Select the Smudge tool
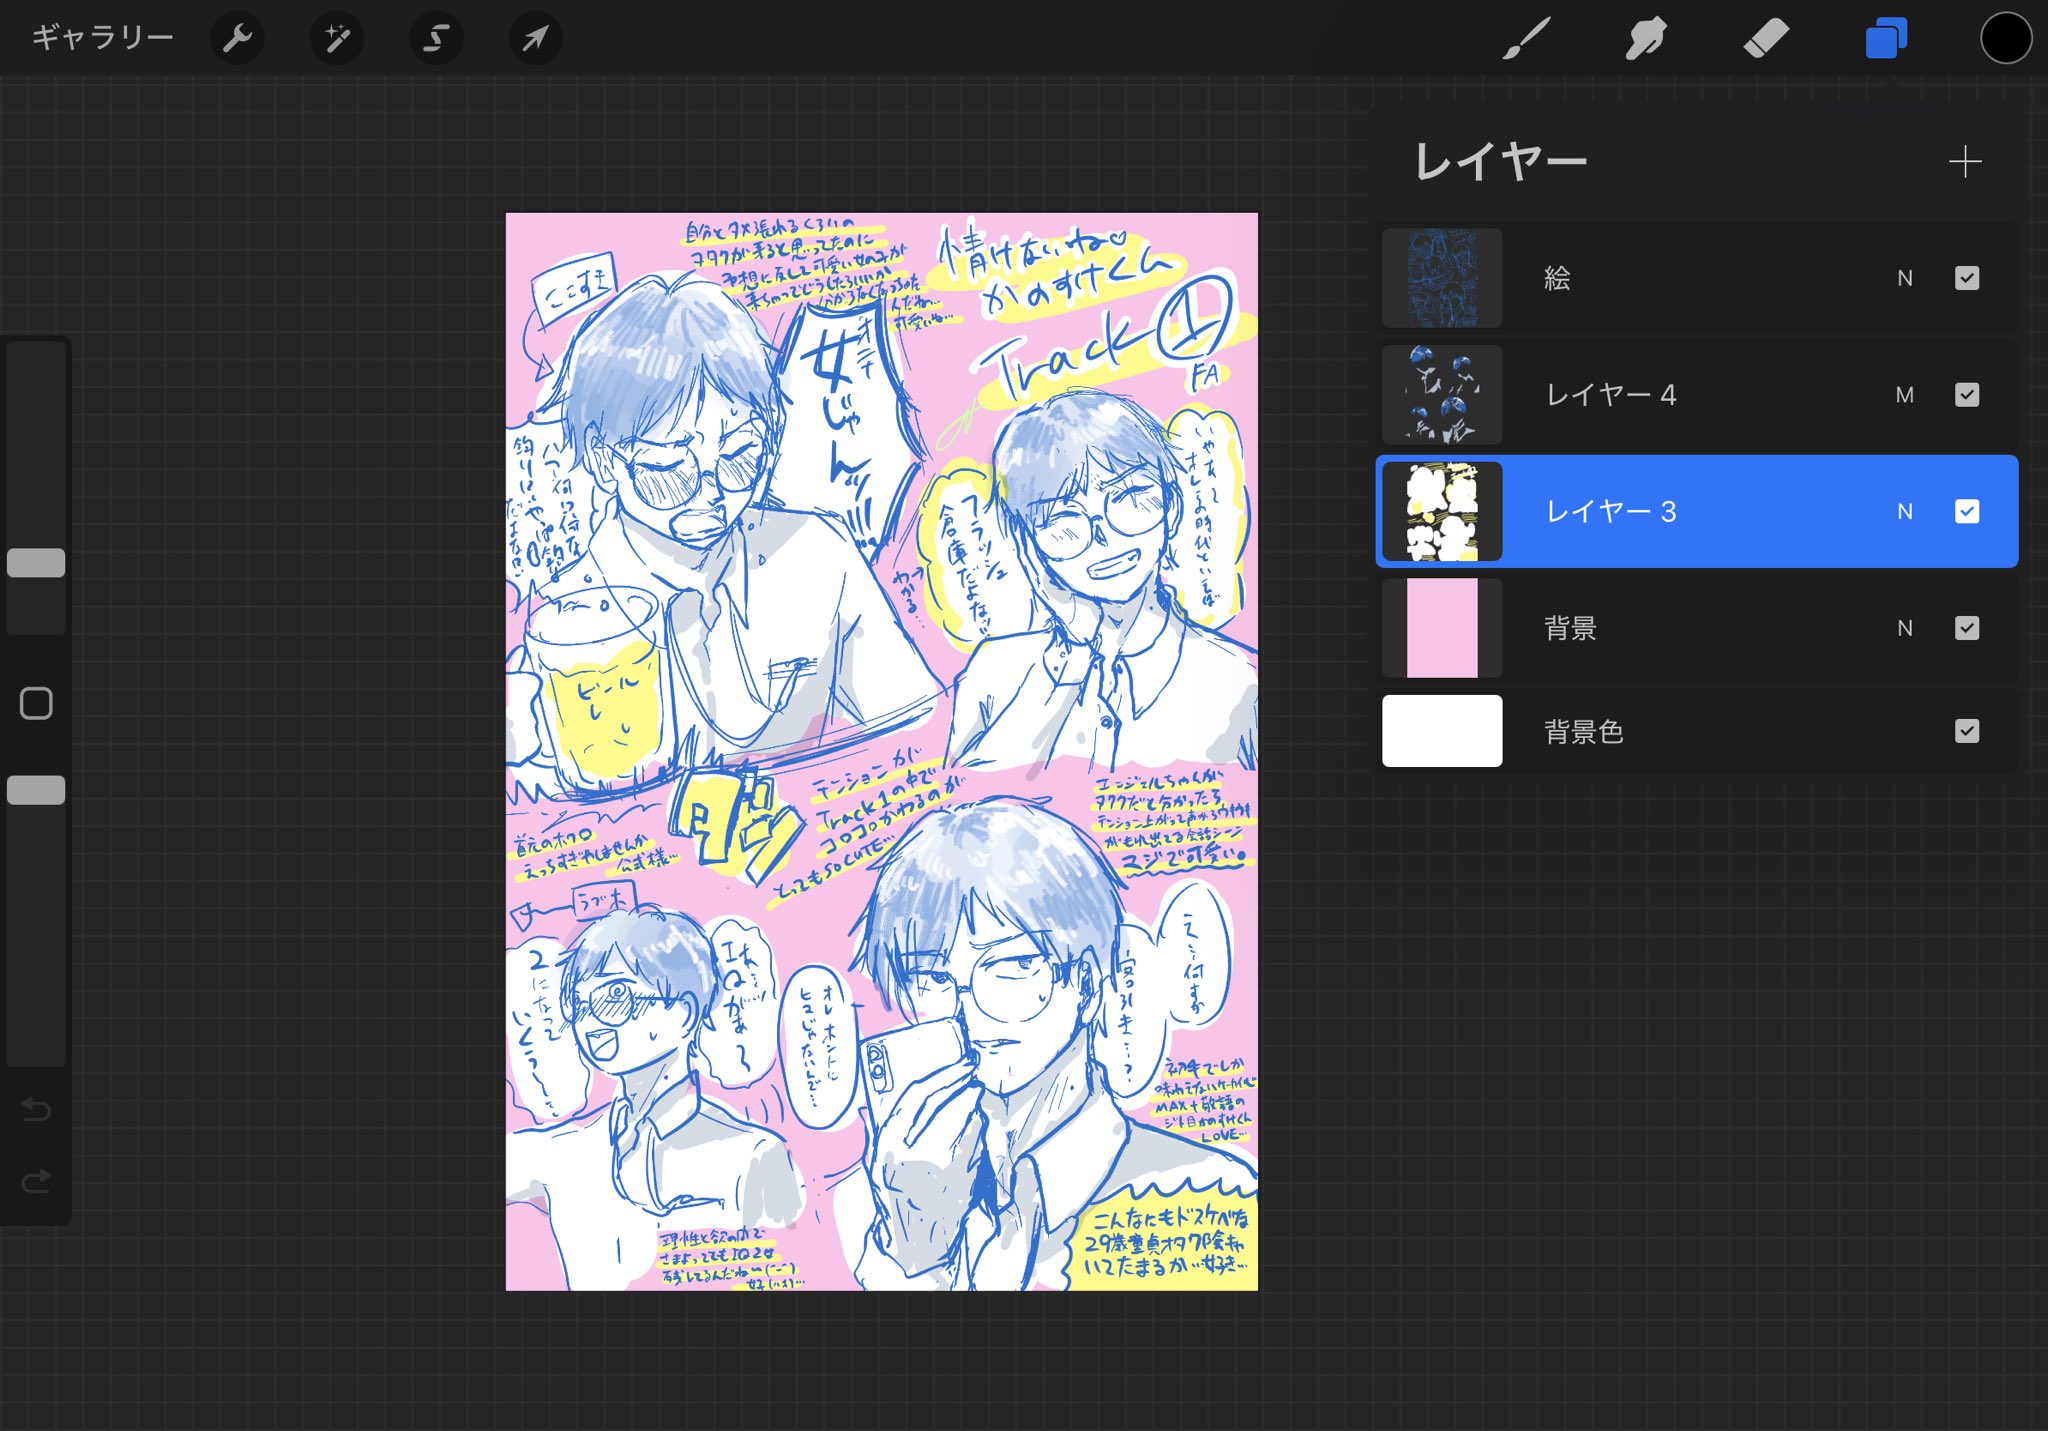This screenshot has width=2048, height=1431. coord(1646,39)
